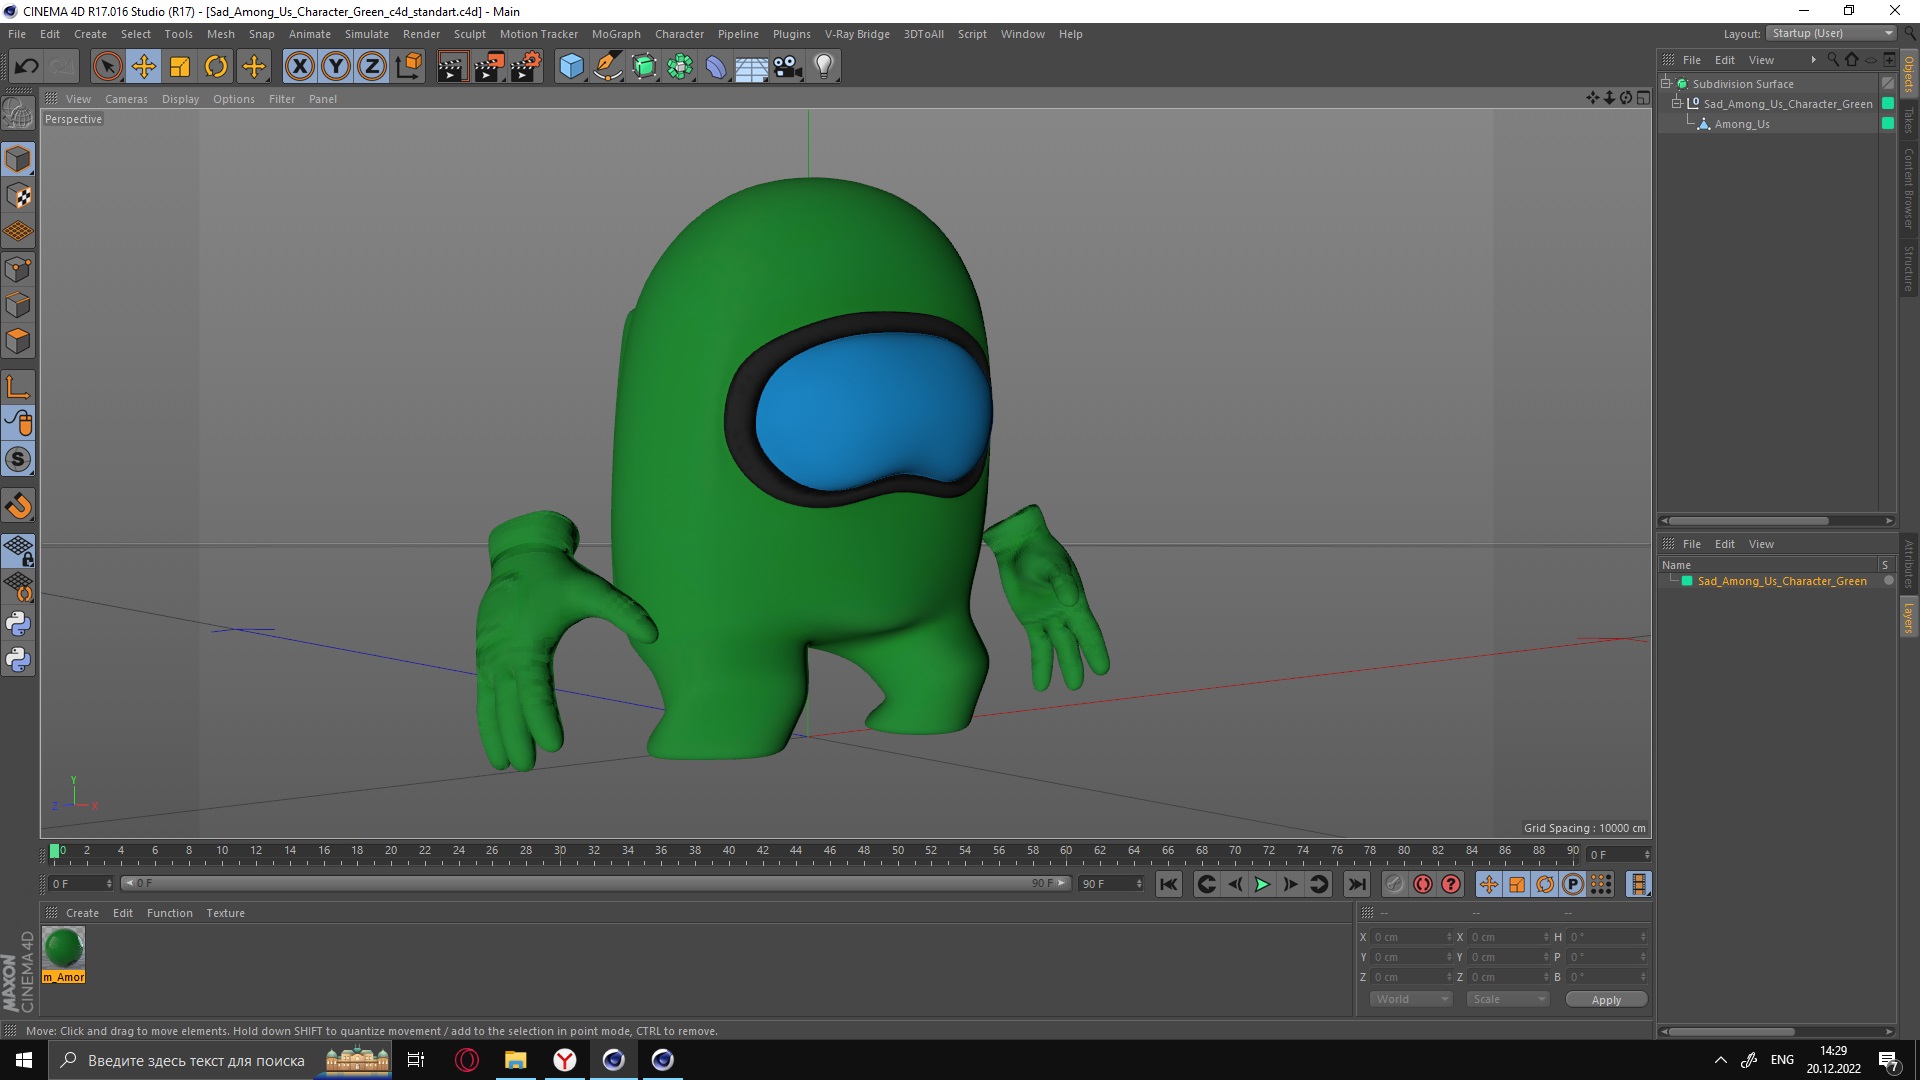Click Render View clapboard icon

click(452, 67)
